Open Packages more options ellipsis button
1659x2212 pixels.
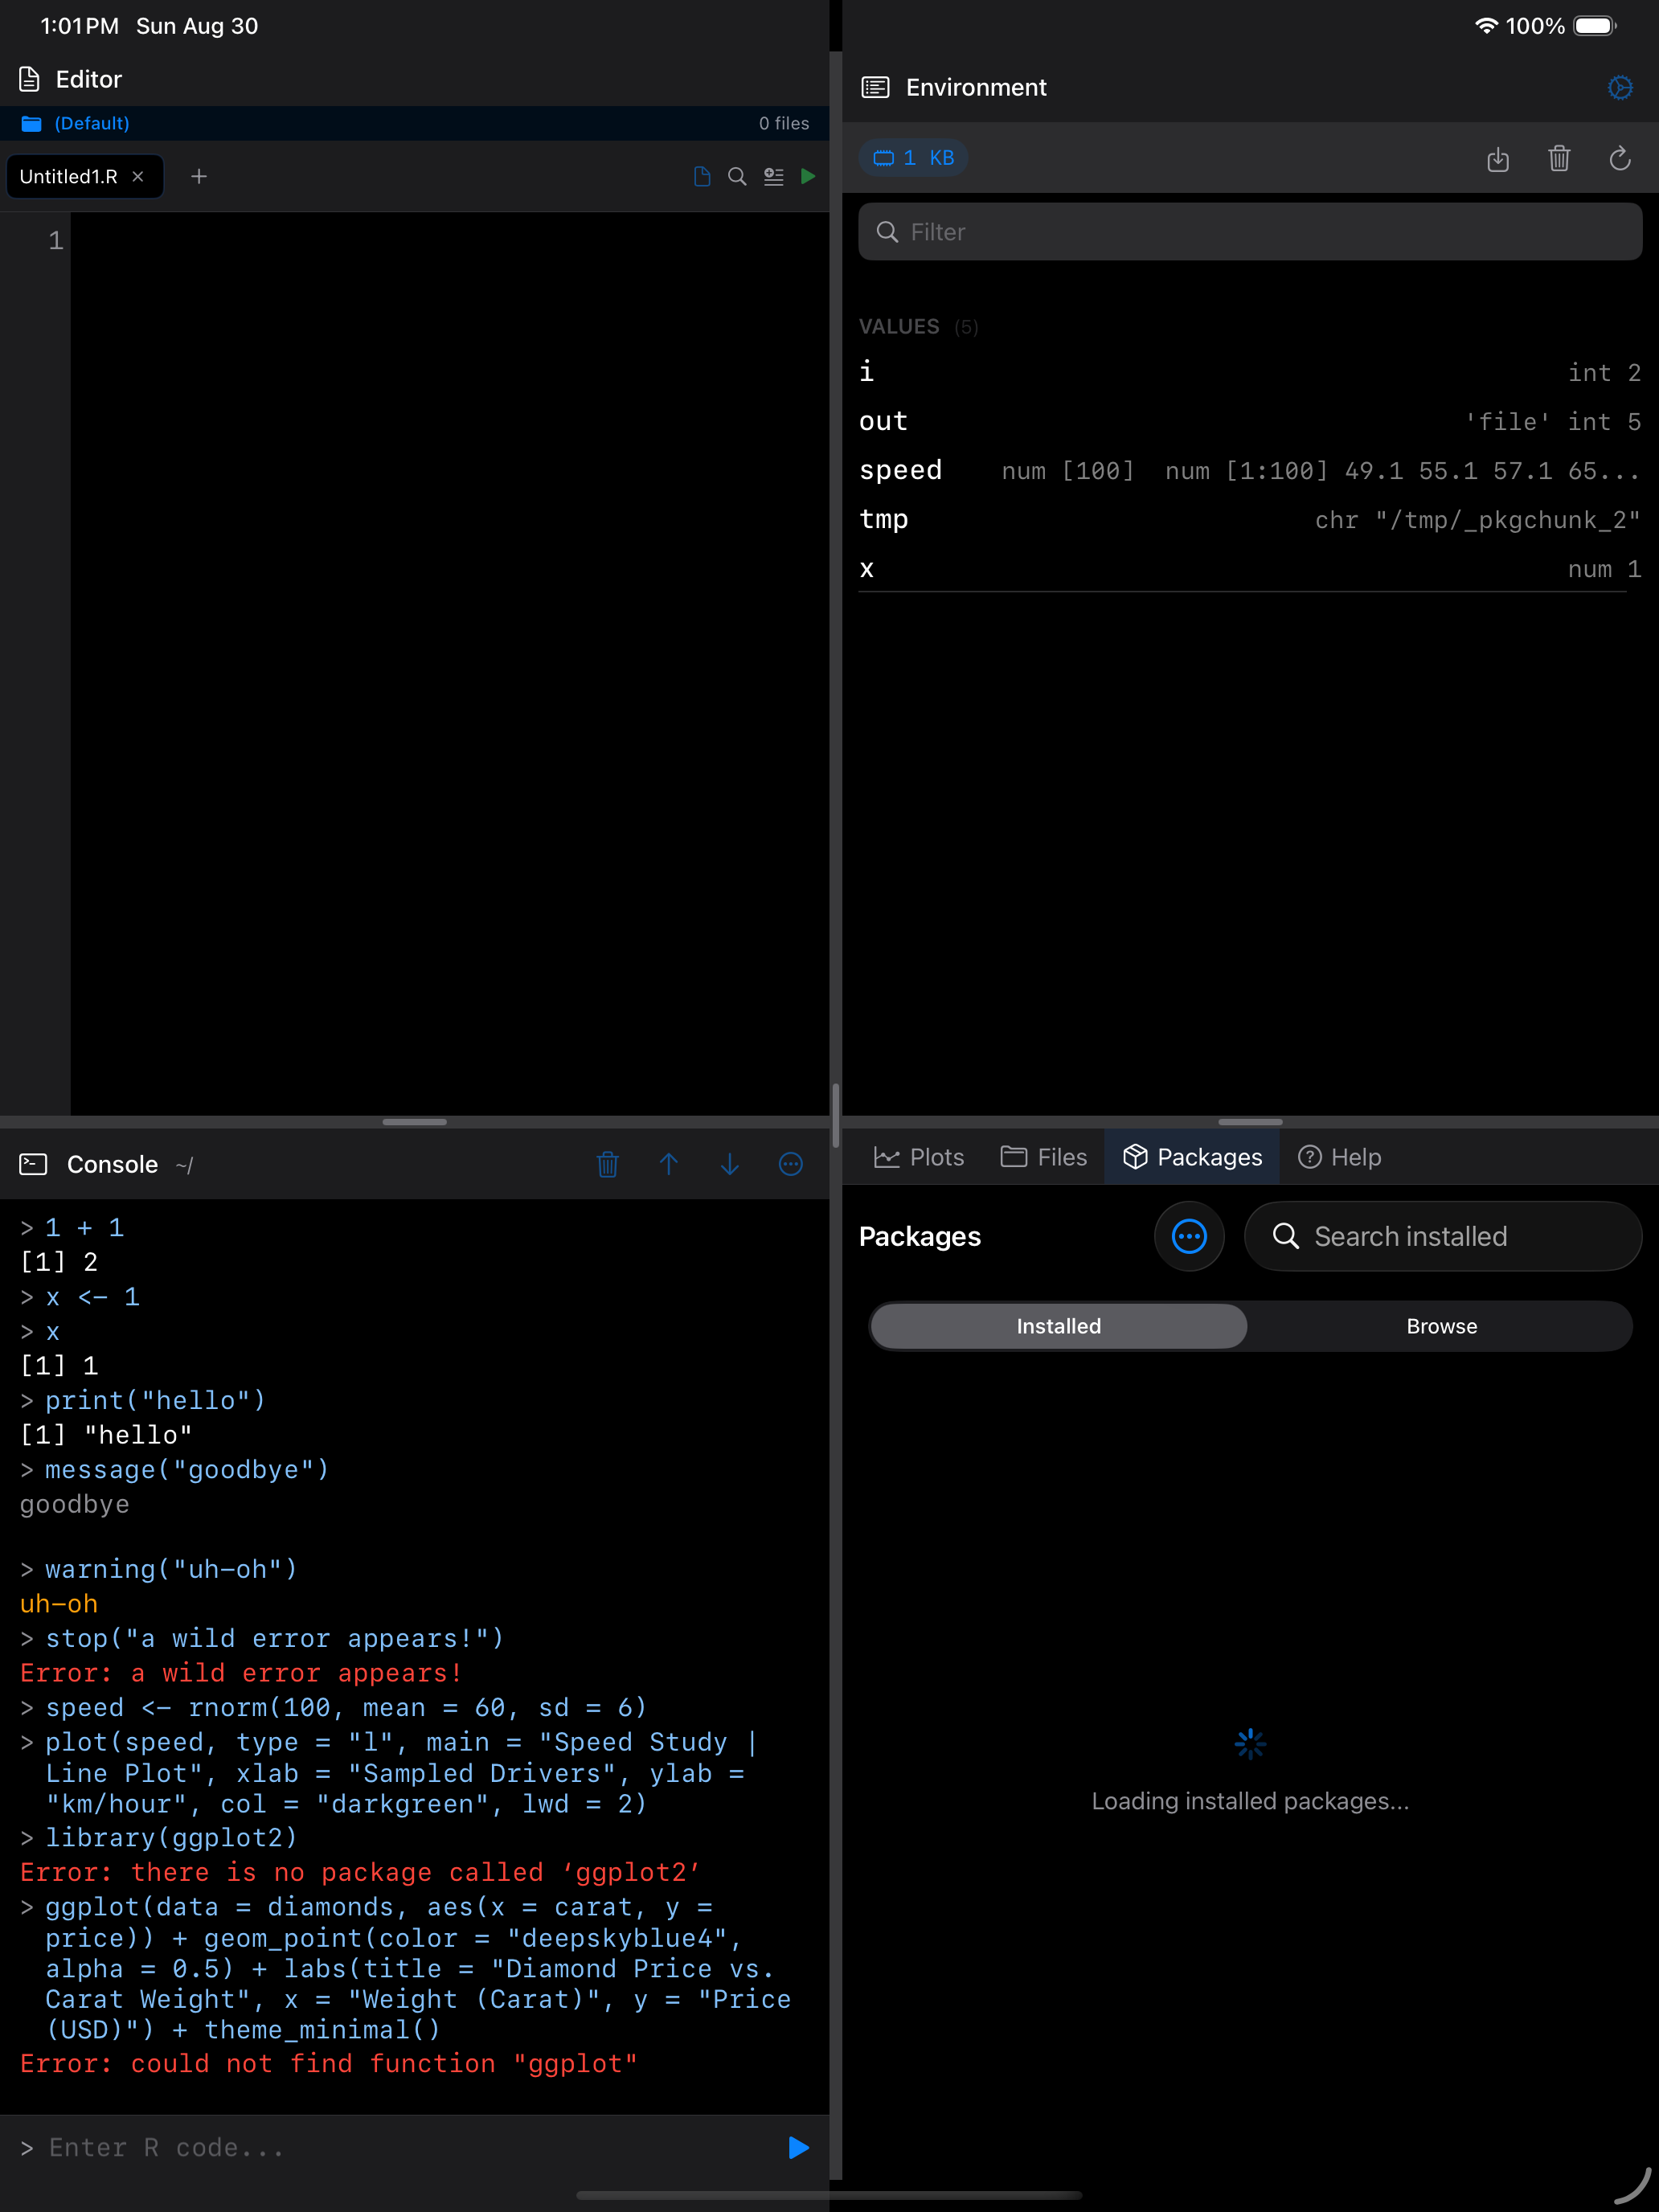click(1189, 1236)
